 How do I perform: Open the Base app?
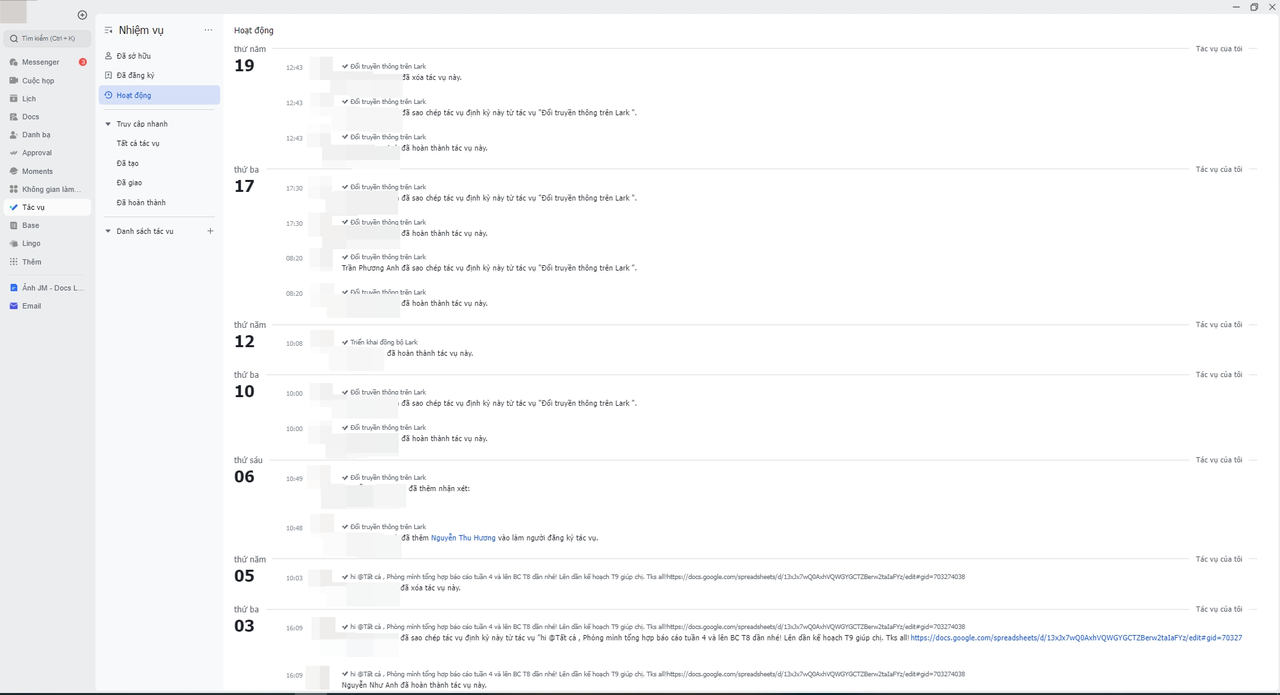pos(30,225)
